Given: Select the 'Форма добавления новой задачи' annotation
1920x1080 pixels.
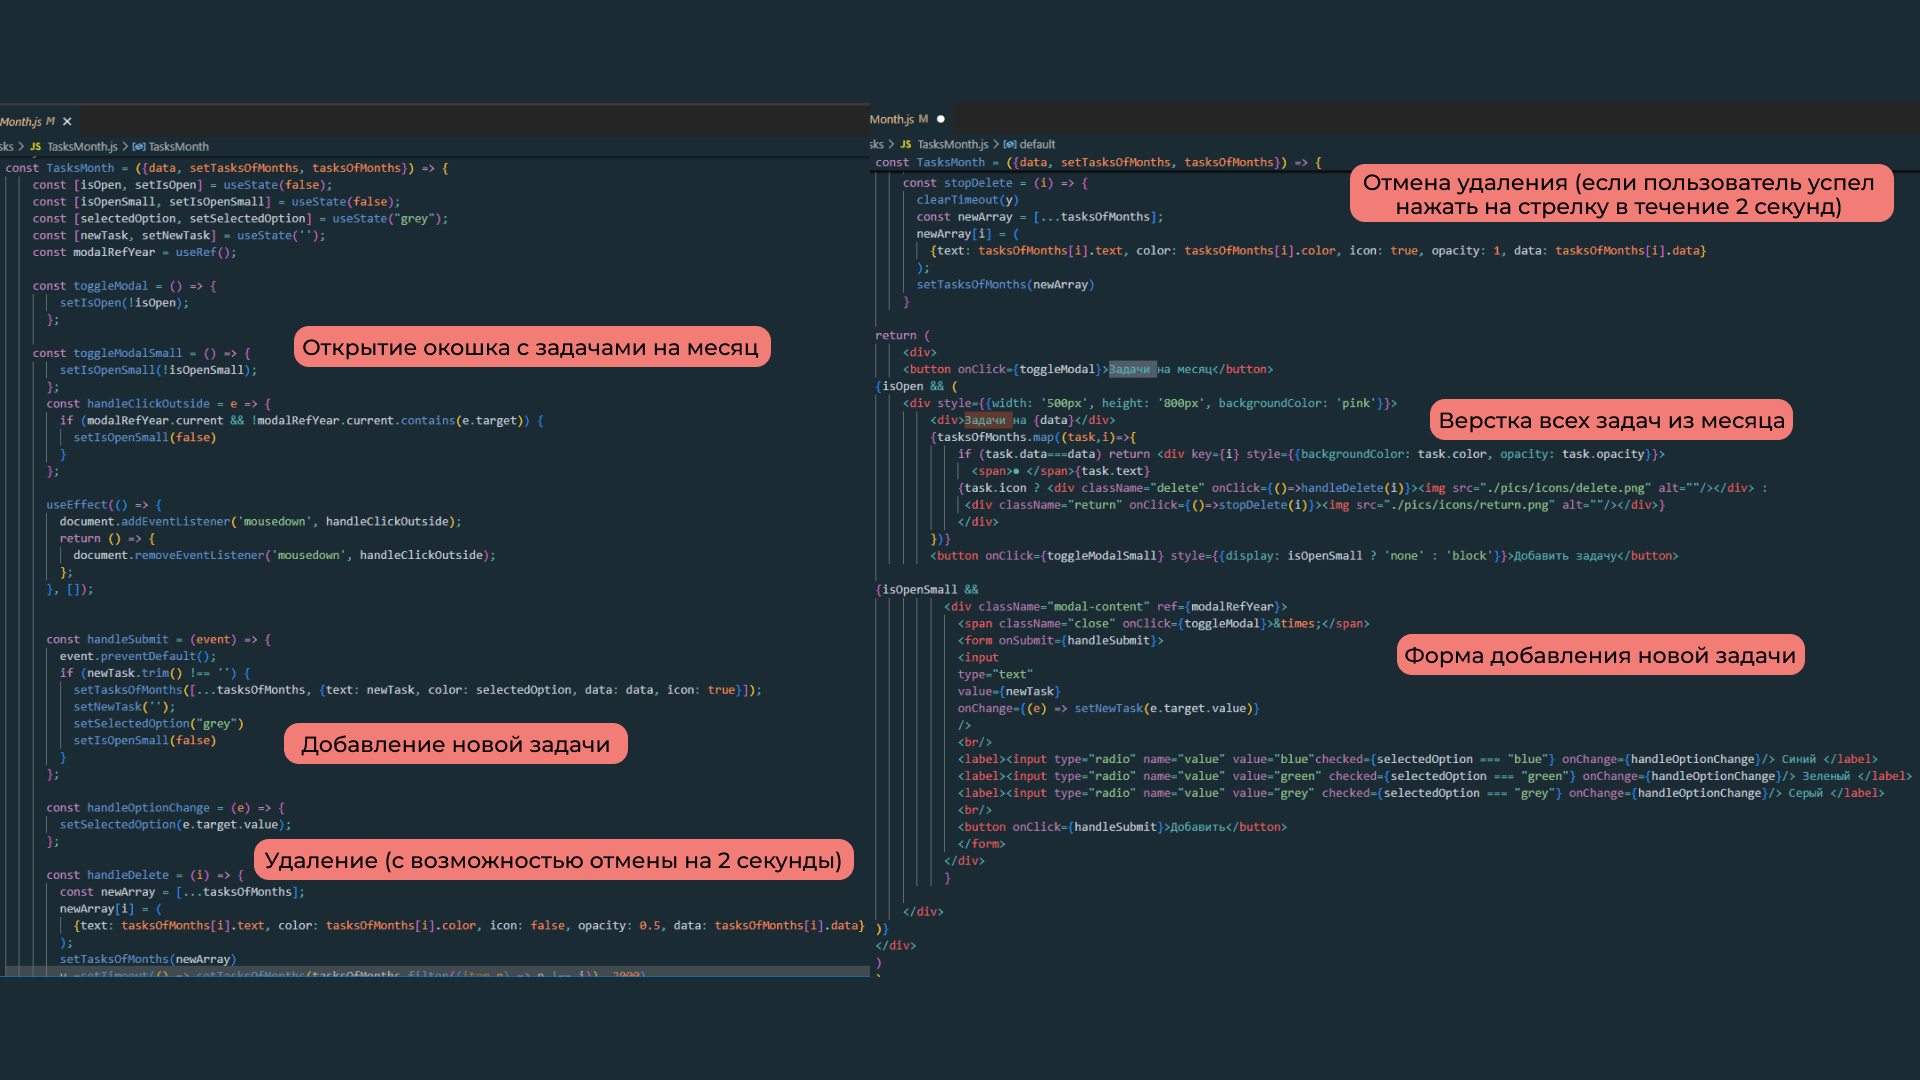Looking at the screenshot, I should coord(1600,655).
